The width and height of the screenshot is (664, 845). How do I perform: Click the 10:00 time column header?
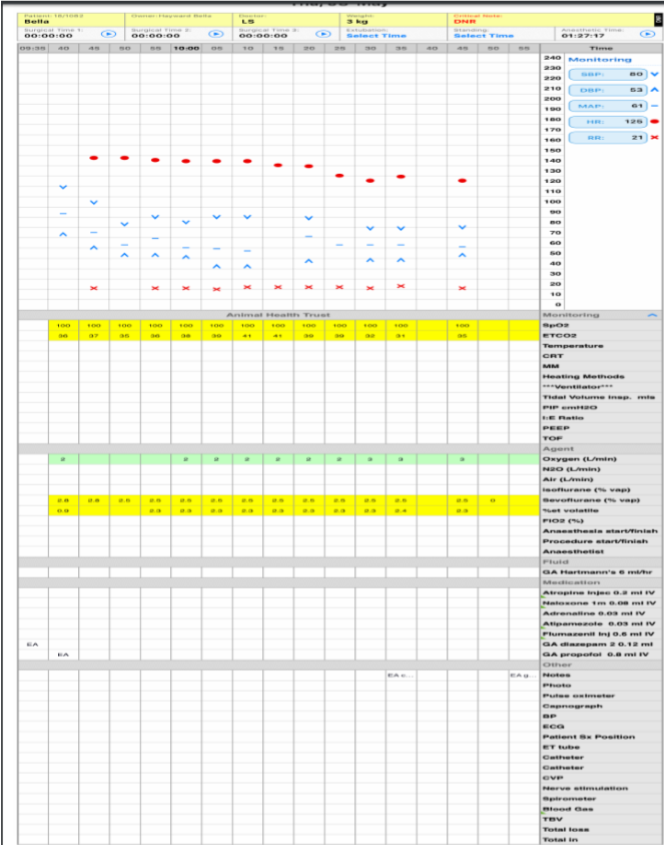click(x=185, y=48)
